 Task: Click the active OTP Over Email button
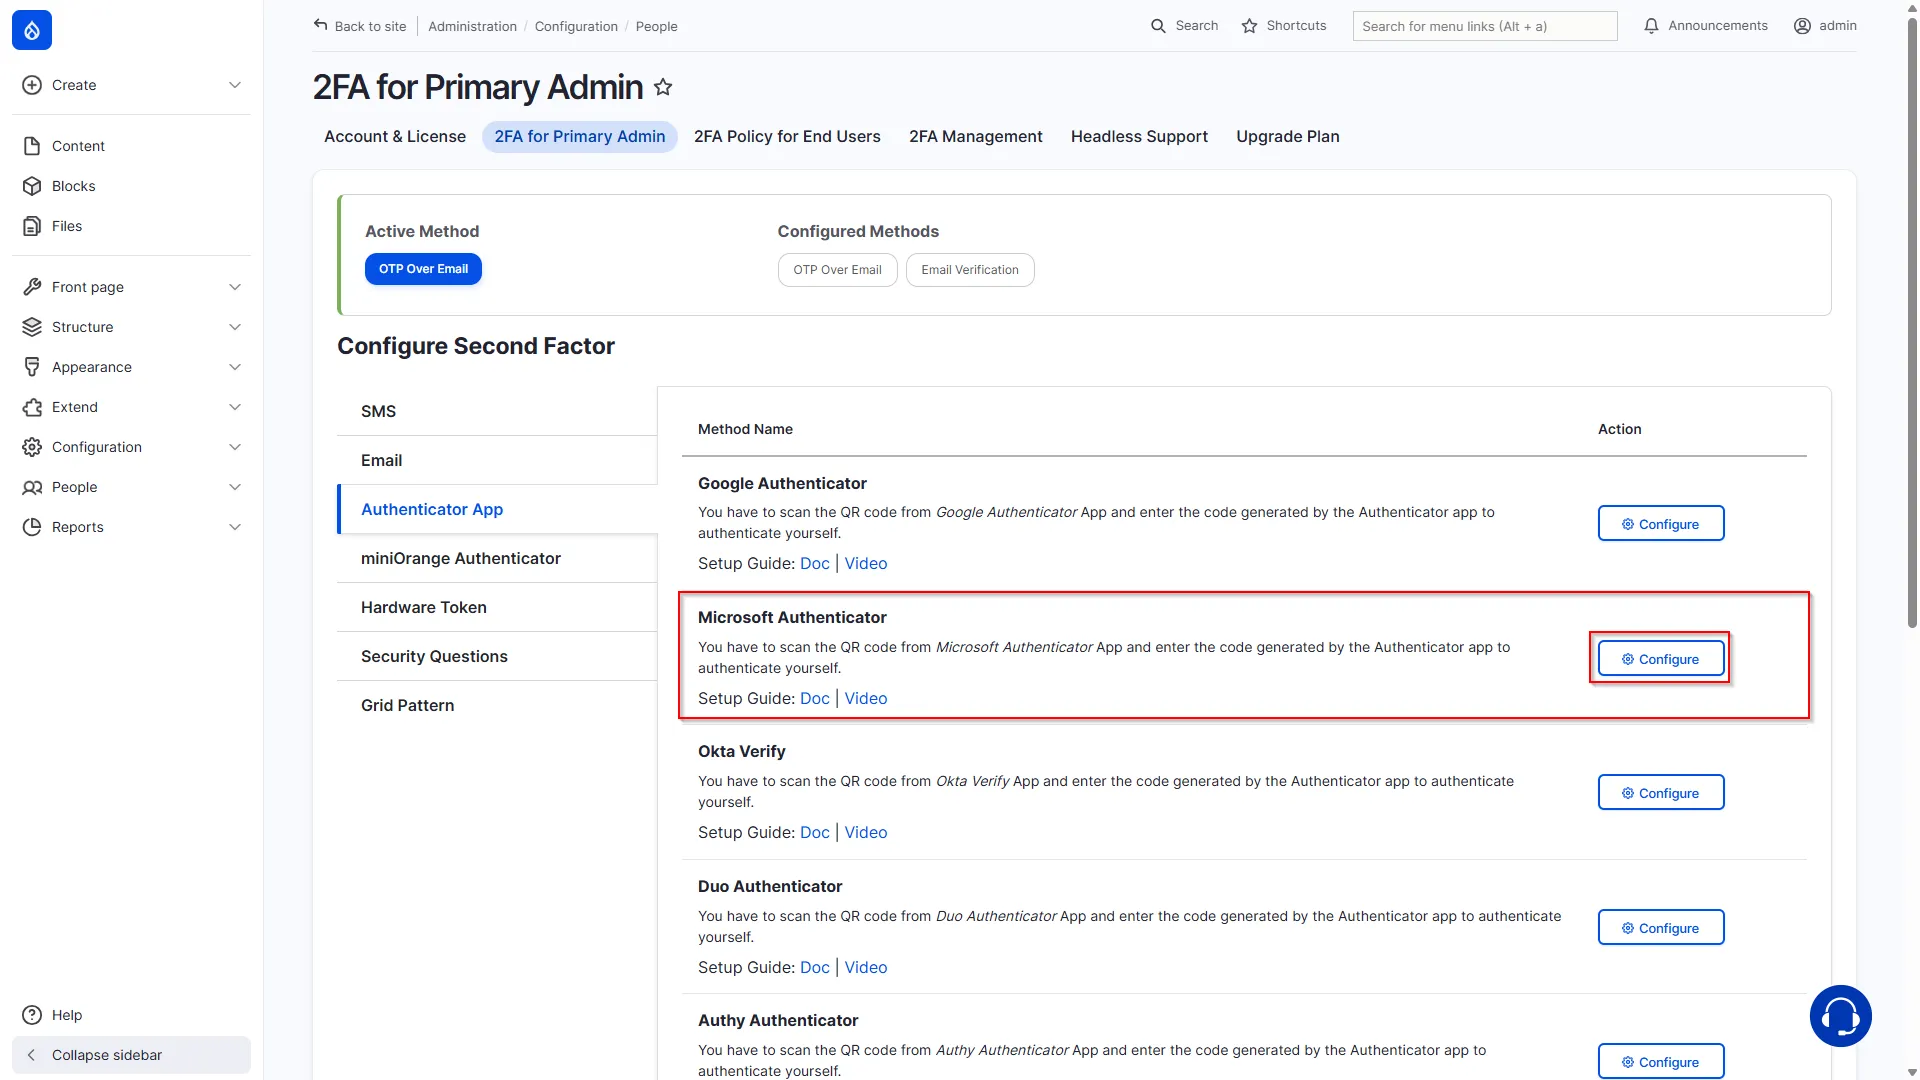coord(423,269)
